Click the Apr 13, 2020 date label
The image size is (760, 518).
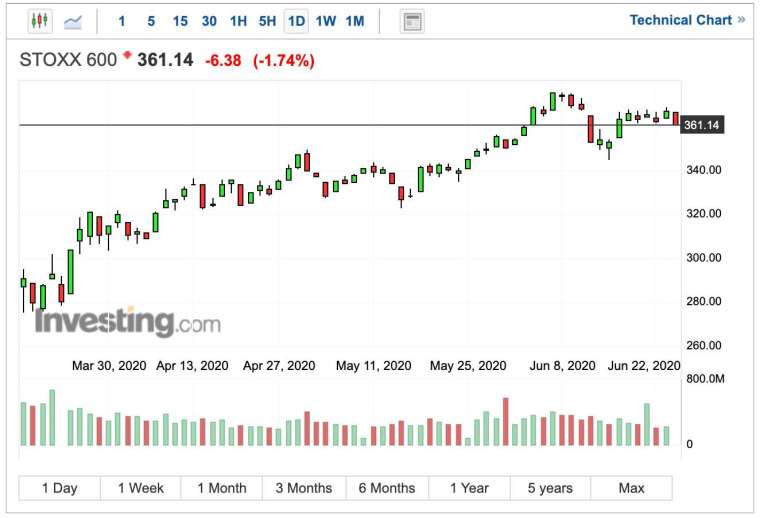coord(192,365)
